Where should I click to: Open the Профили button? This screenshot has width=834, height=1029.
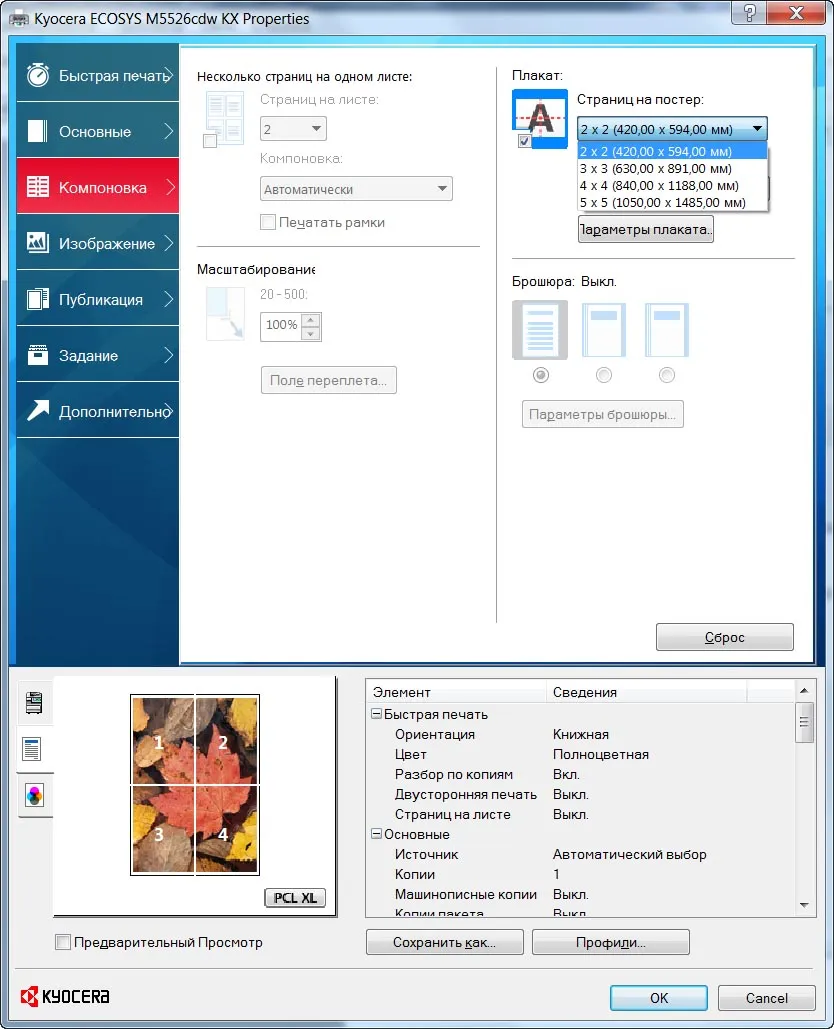(x=611, y=942)
